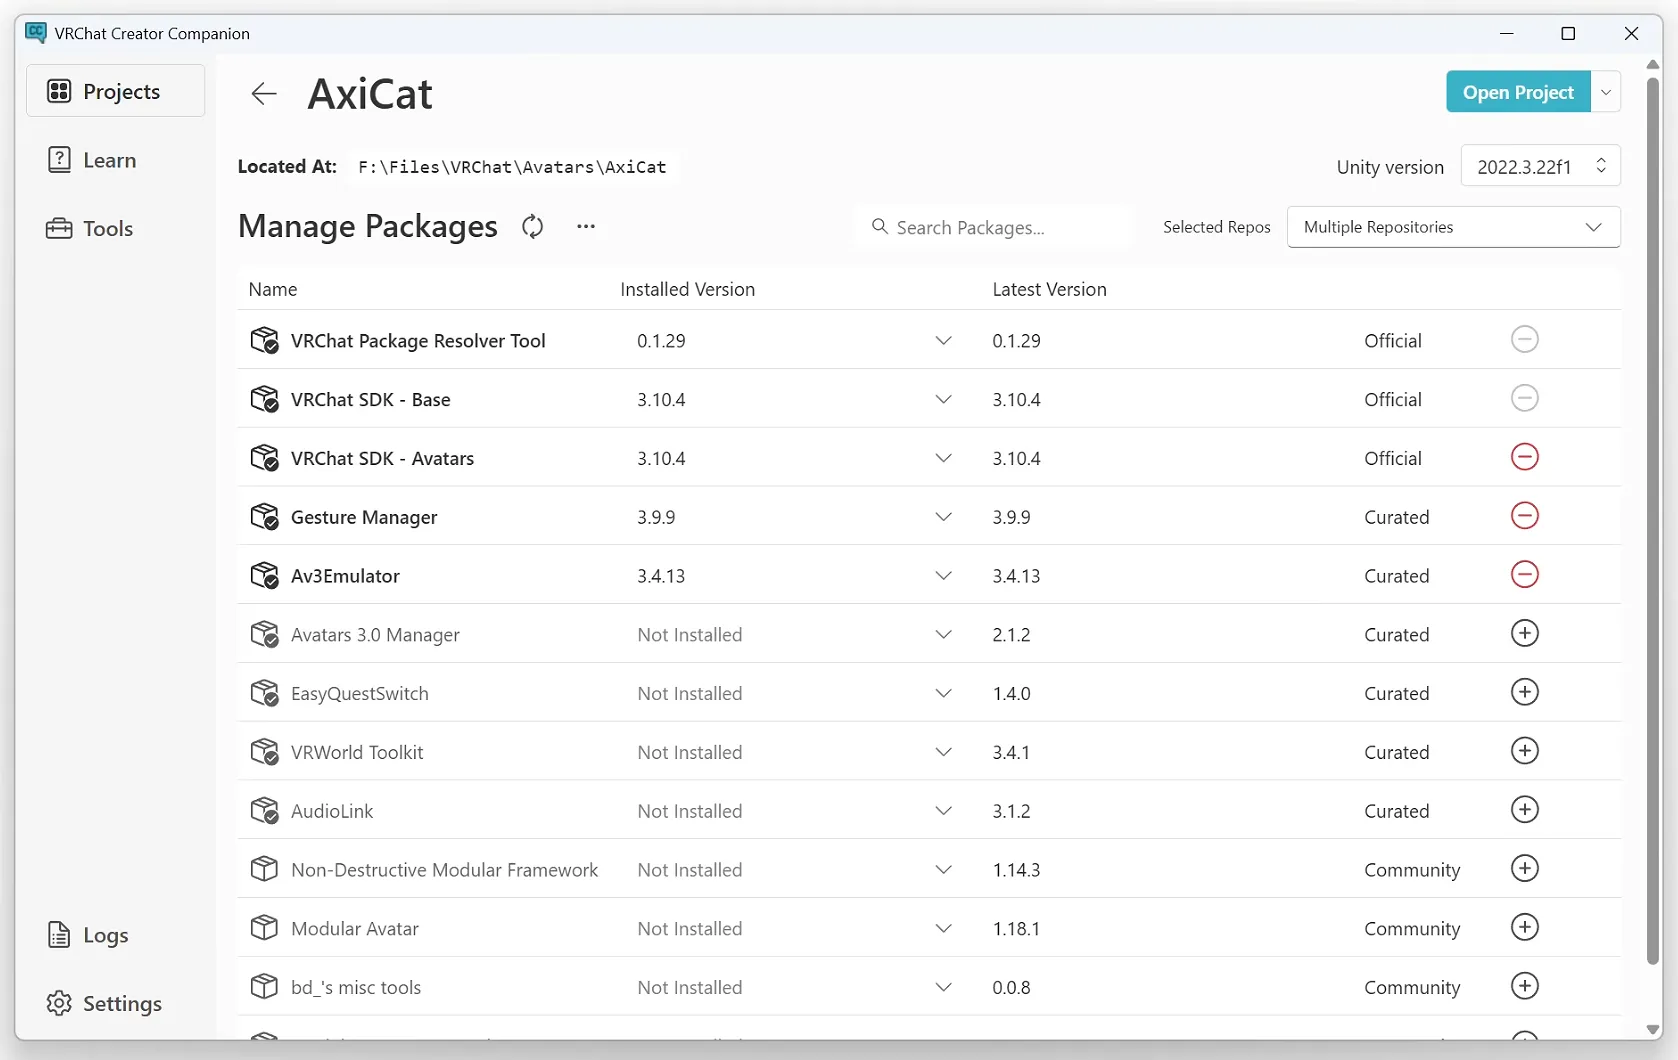Click the VRChat SDK - Base remove icon
1678x1060 pixels.
[1524, 398]
